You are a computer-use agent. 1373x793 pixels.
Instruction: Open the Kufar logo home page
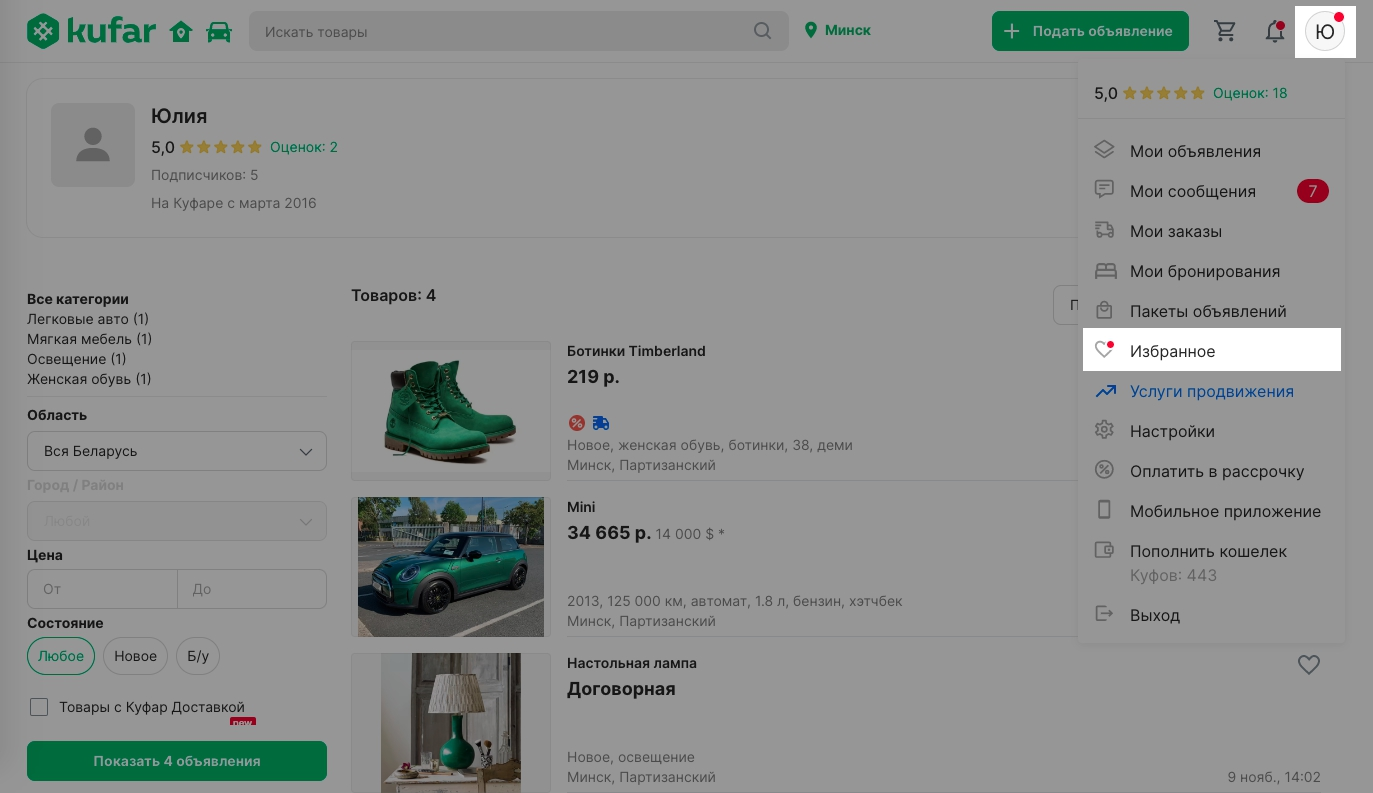(x=91, y=31)
